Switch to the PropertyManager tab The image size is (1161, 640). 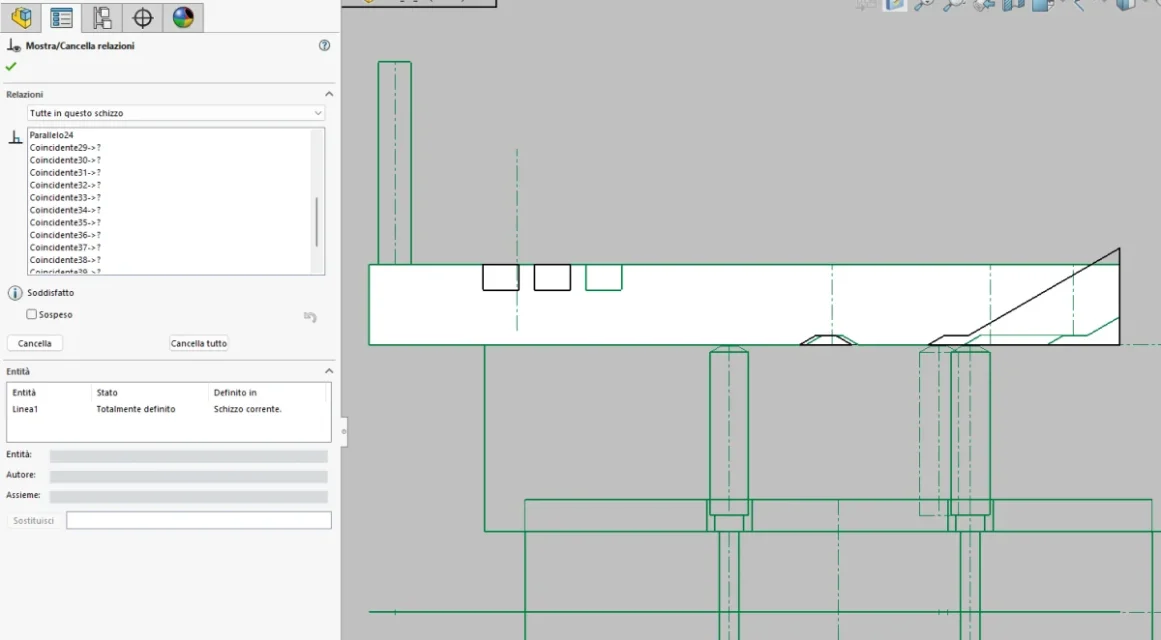tap(61, 17)
